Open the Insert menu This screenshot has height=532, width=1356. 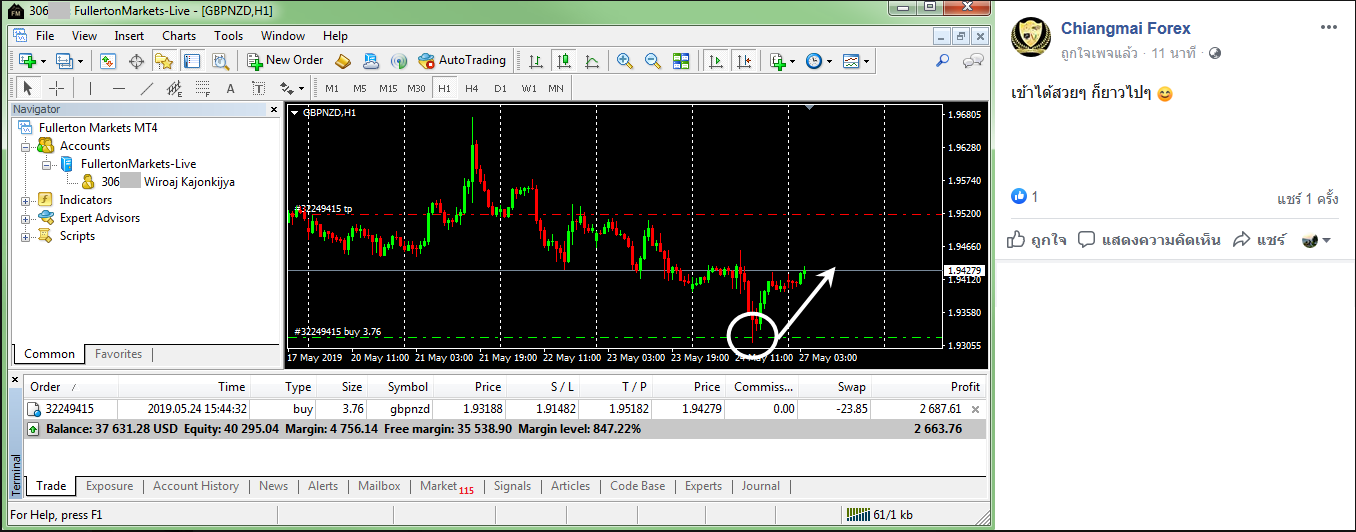(129, 36)
